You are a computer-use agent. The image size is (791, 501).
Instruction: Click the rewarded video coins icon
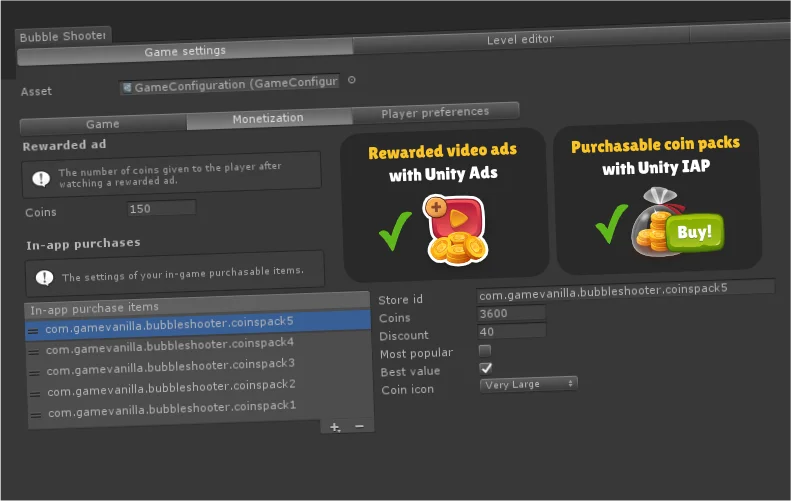click(456, 231)
